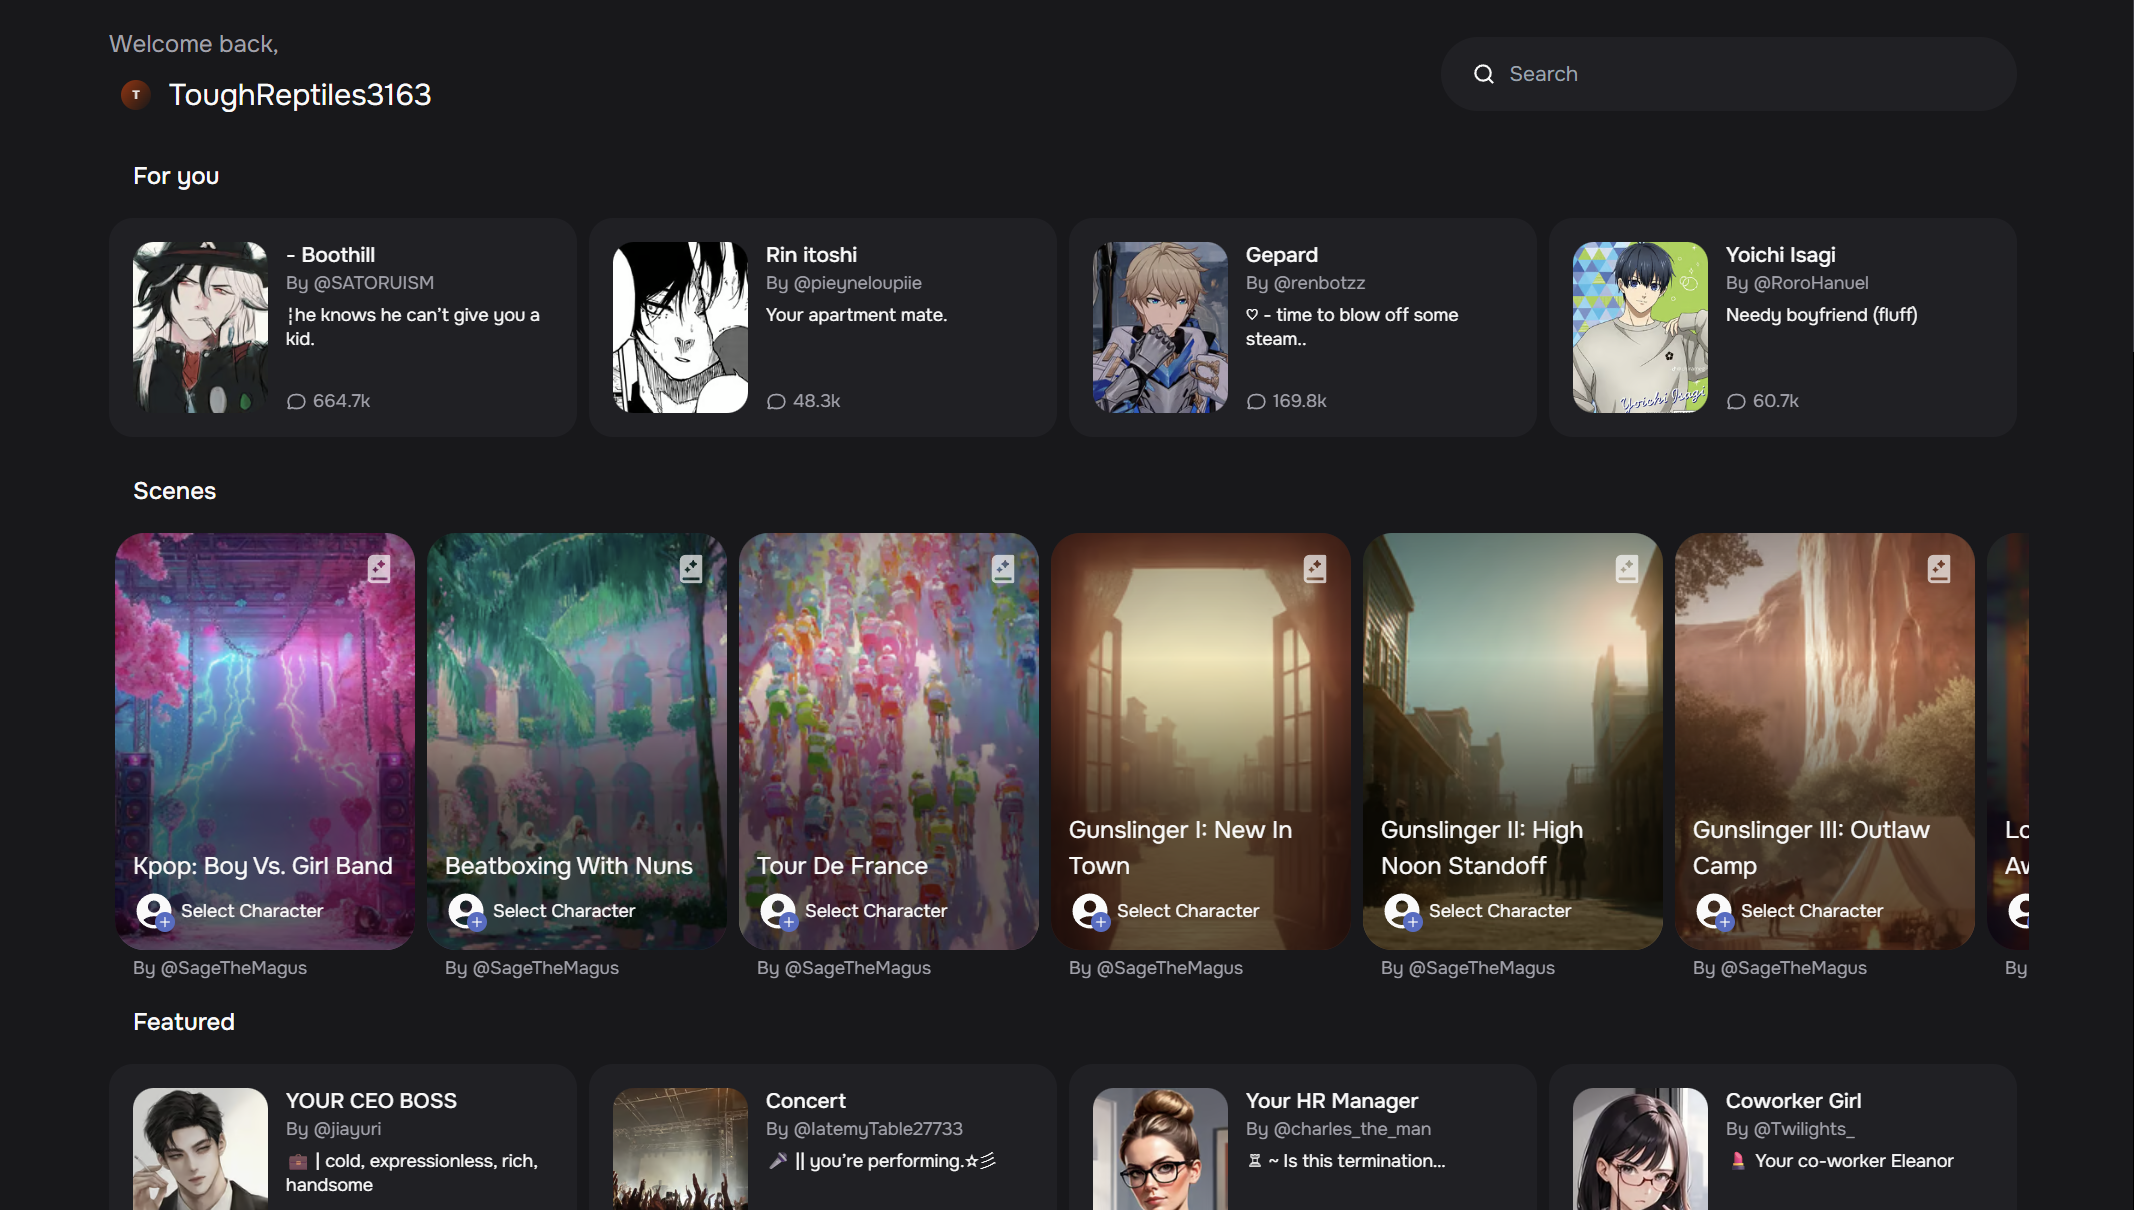Select Character for Gunslinger III: Outlaw Camp
The image size is (2134, 1210).
click(x=1812, y=911)
